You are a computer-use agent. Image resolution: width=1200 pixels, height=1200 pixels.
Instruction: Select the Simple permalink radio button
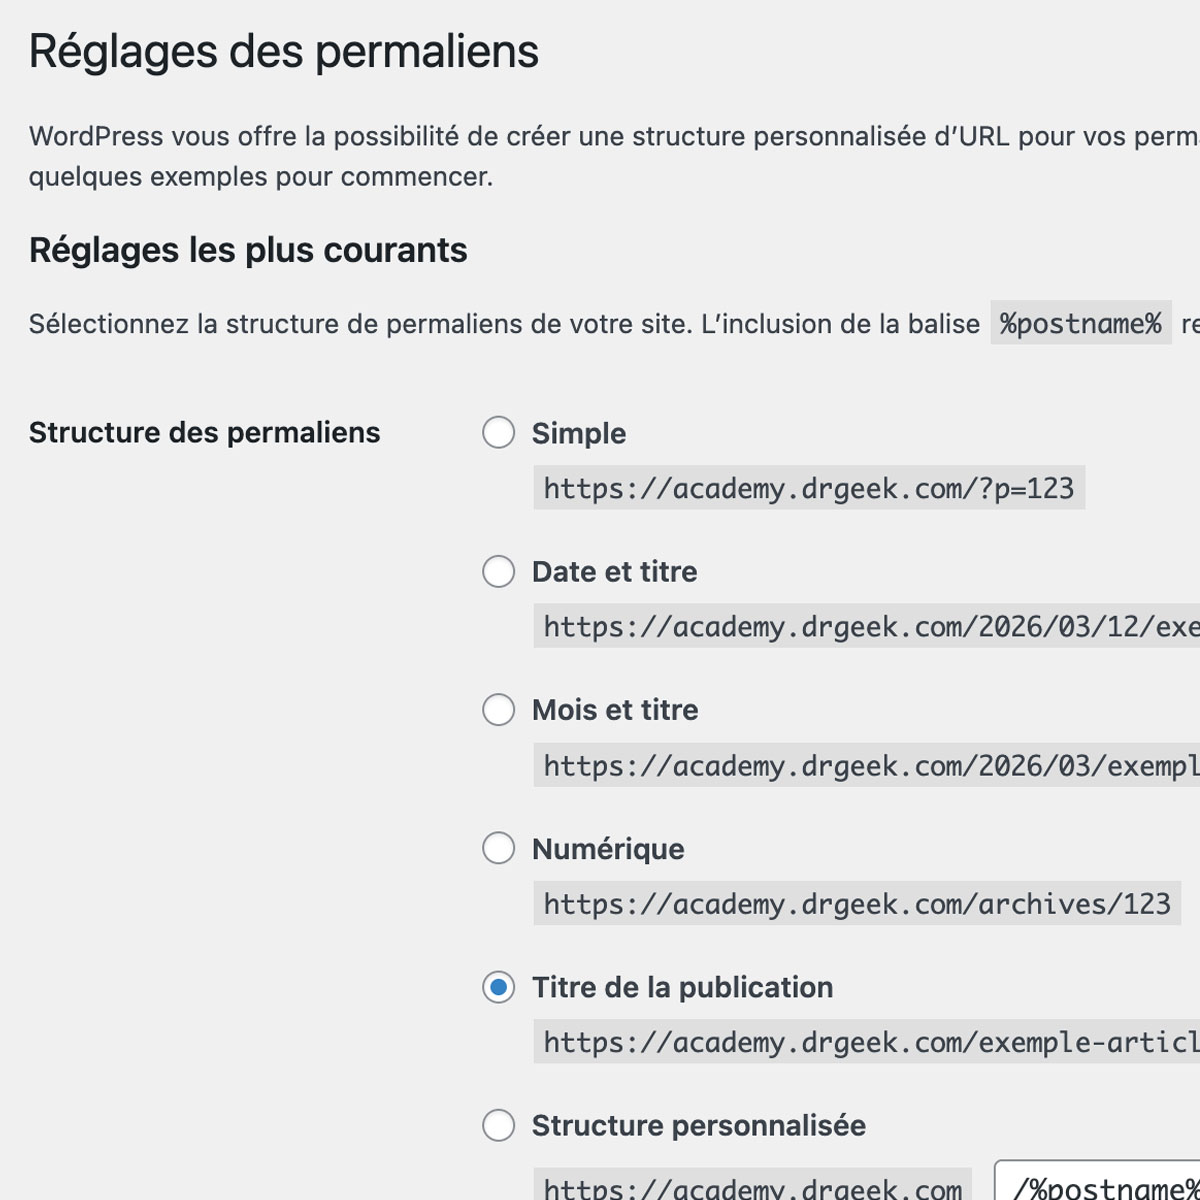pyautogui.click(x=498, y=433)
